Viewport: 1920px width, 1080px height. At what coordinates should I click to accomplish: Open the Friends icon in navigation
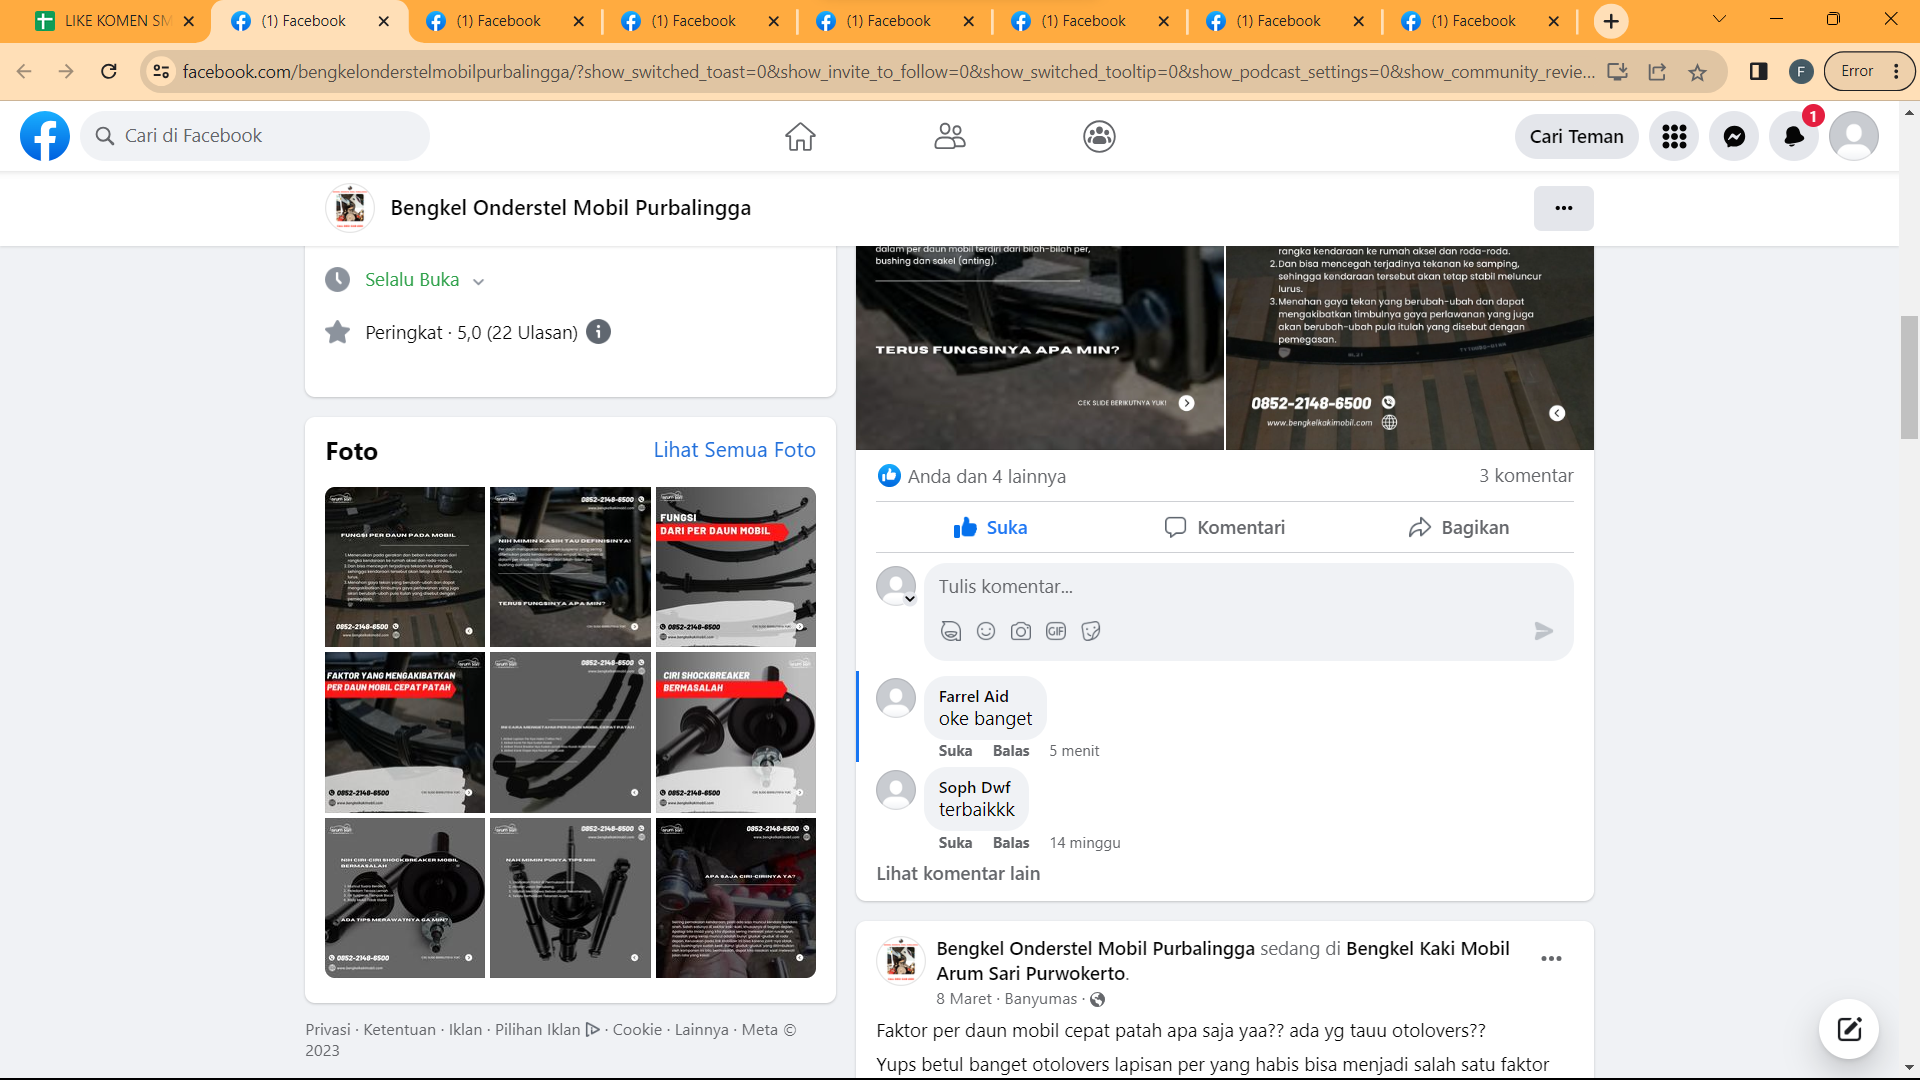coord(949,136)
